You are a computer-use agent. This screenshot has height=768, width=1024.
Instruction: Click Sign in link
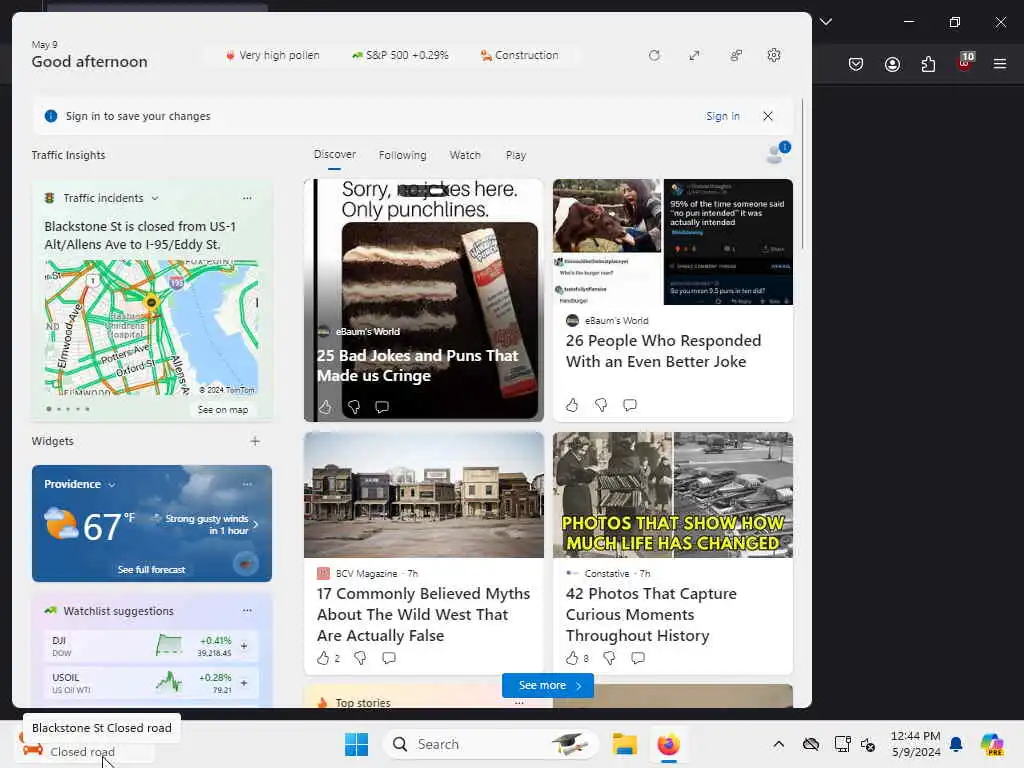click(x=722, y=116)
